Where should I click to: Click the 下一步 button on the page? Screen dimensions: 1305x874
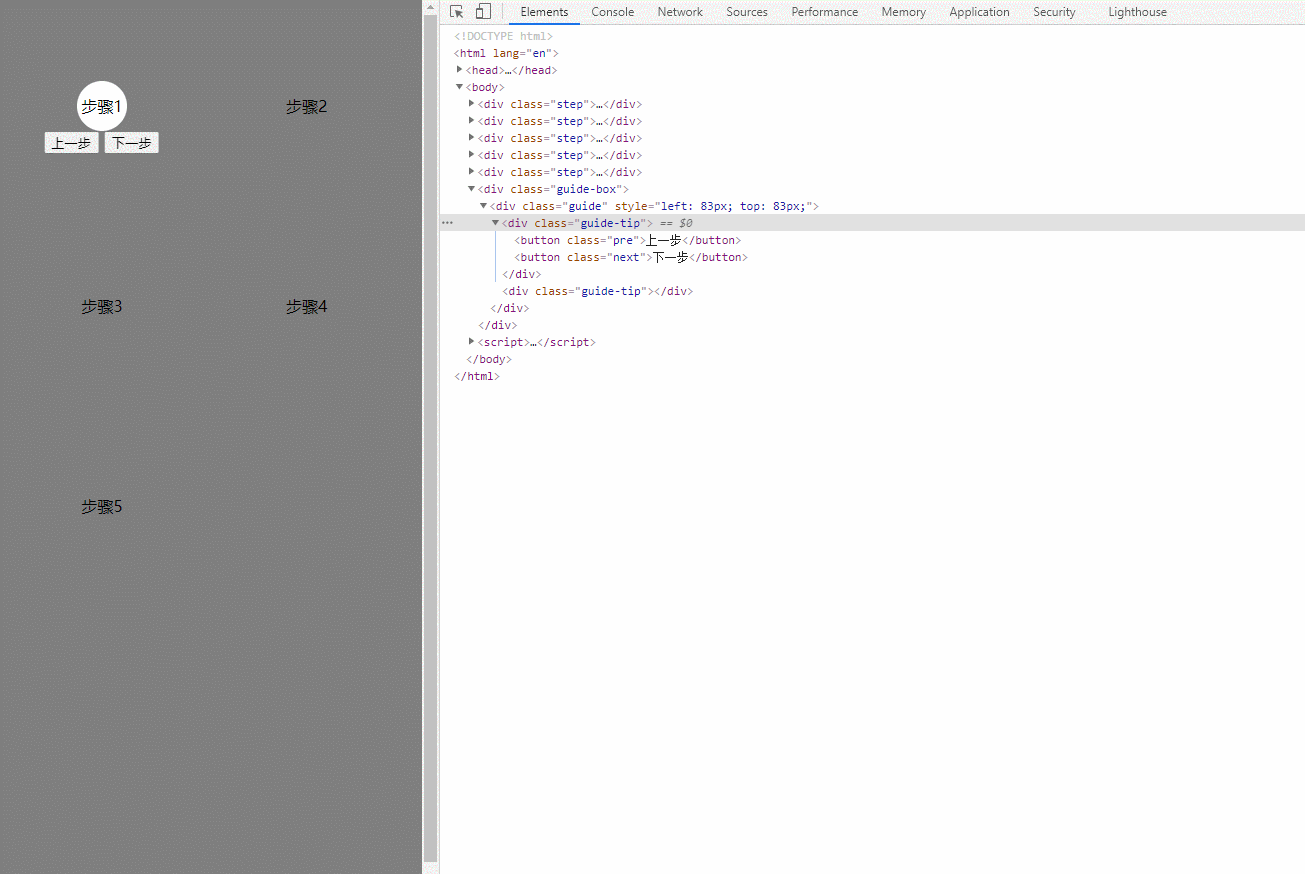pos(132,143)
